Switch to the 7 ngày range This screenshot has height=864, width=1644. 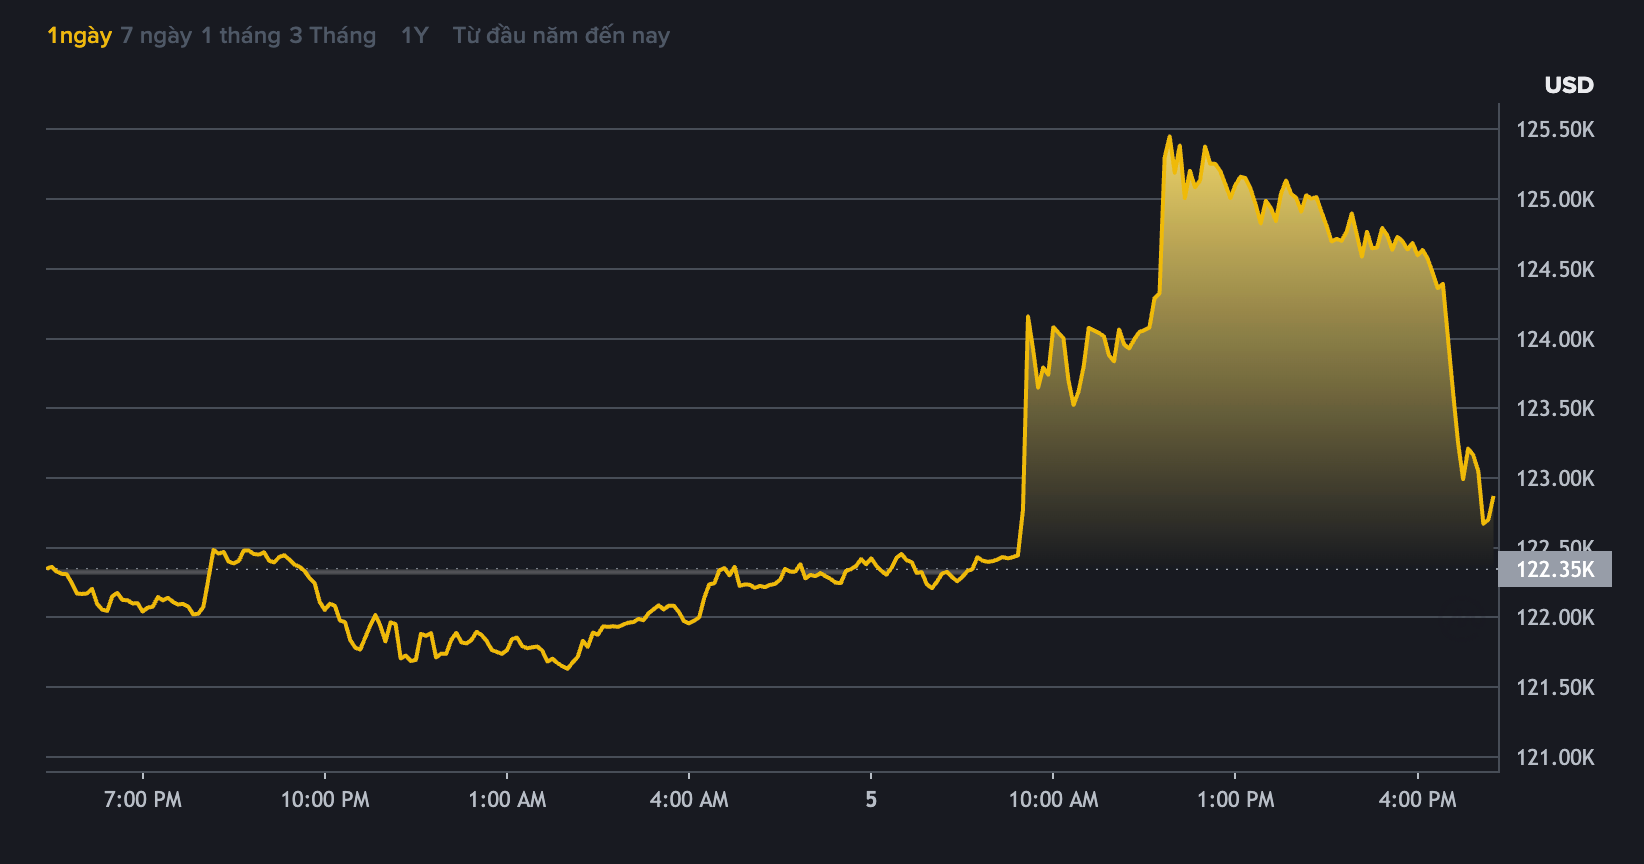pyautogui.click(x=156, y=36)
